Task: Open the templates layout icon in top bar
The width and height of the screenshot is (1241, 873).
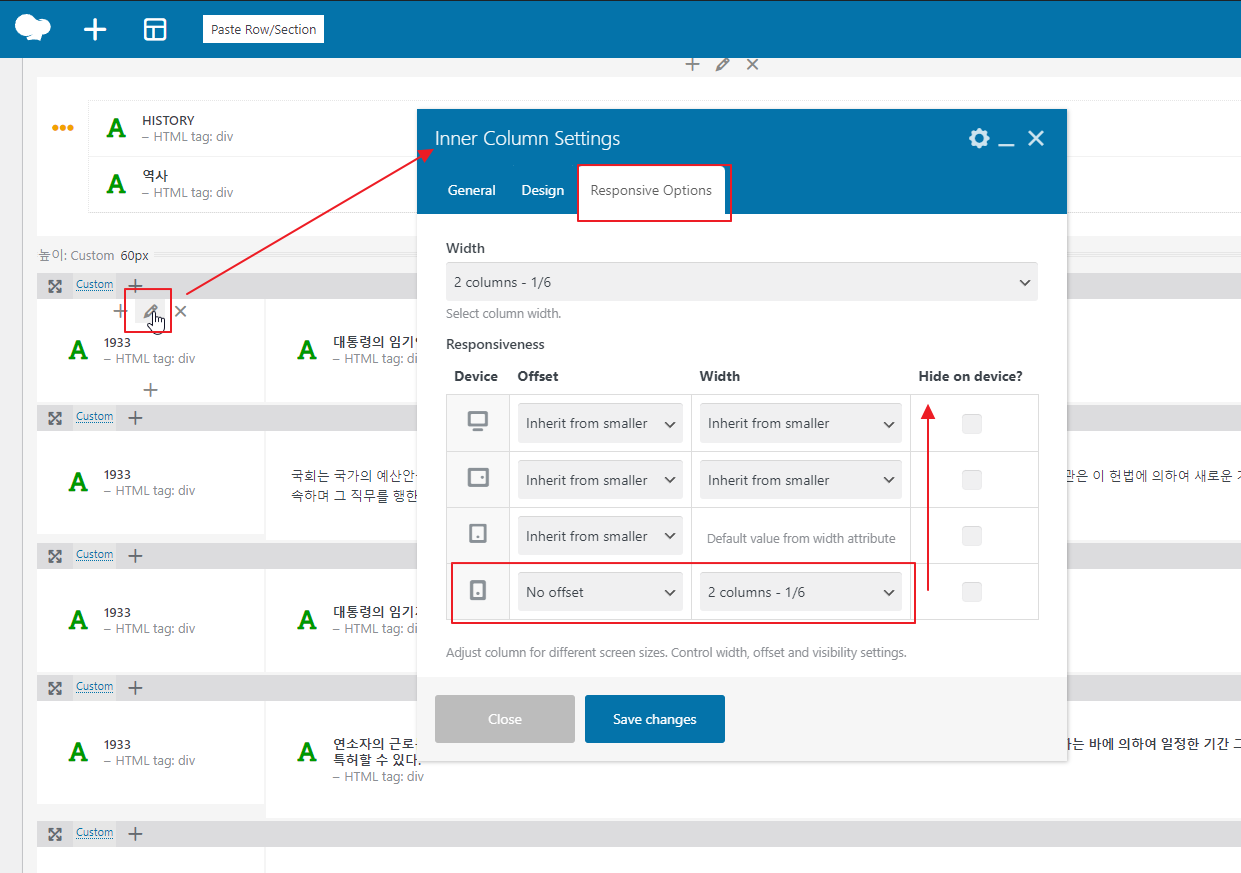Action: (155, 29)
